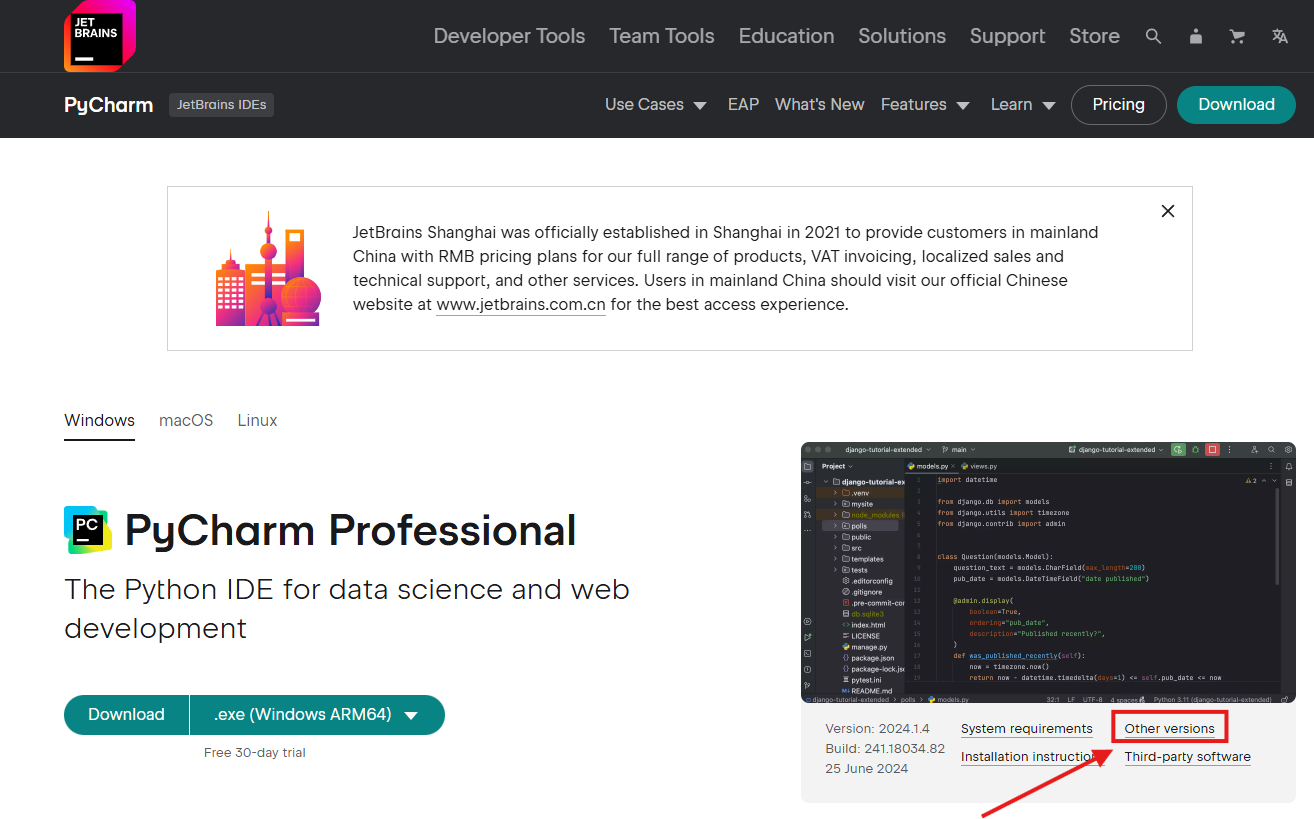Open Other versions link

tap(1169, 729)
